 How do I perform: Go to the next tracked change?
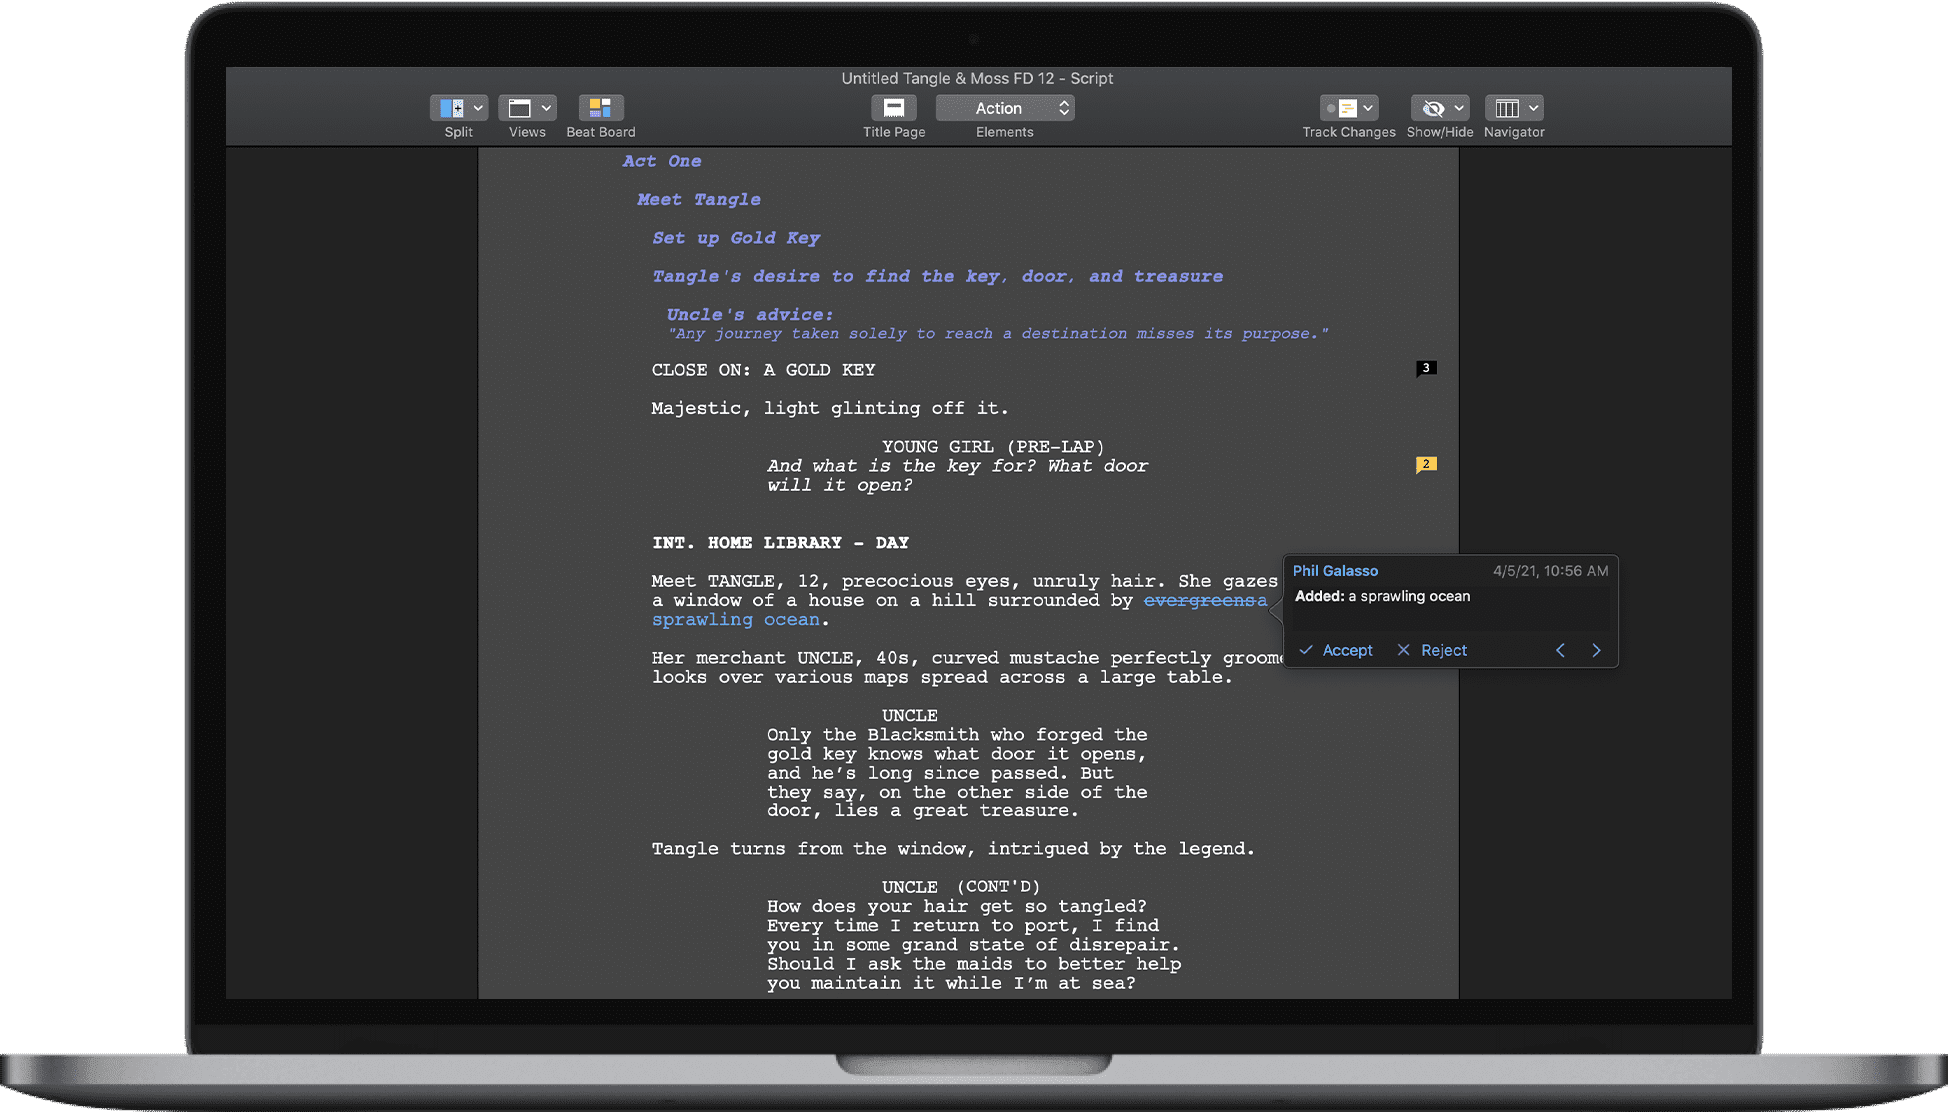[1596, 650]
